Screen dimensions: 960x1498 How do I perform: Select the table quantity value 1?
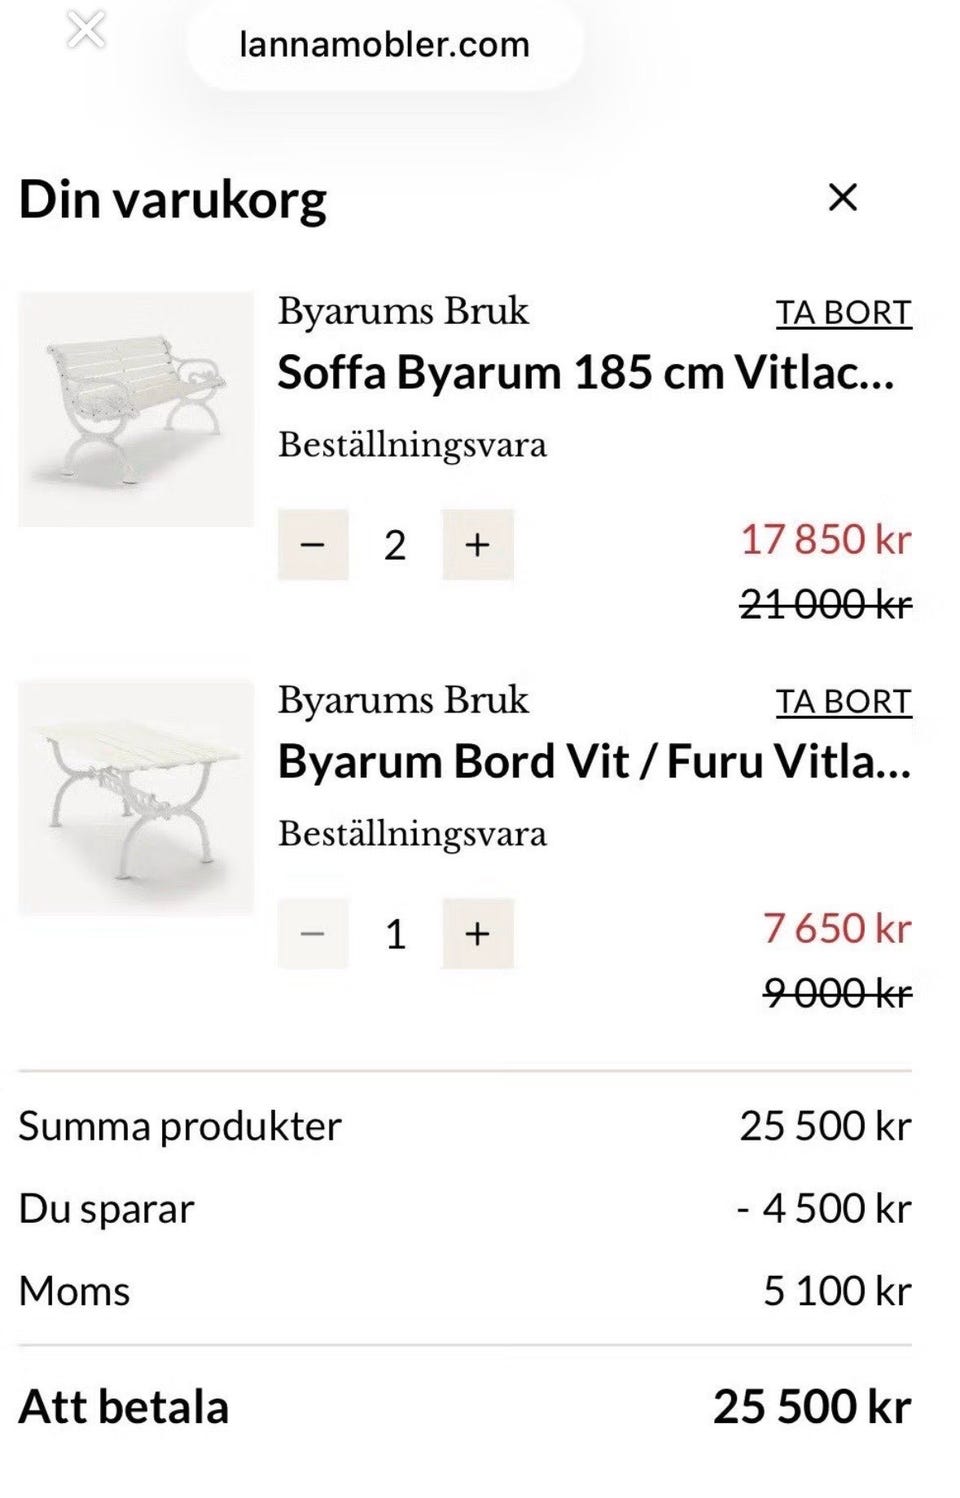pos(395,935)
